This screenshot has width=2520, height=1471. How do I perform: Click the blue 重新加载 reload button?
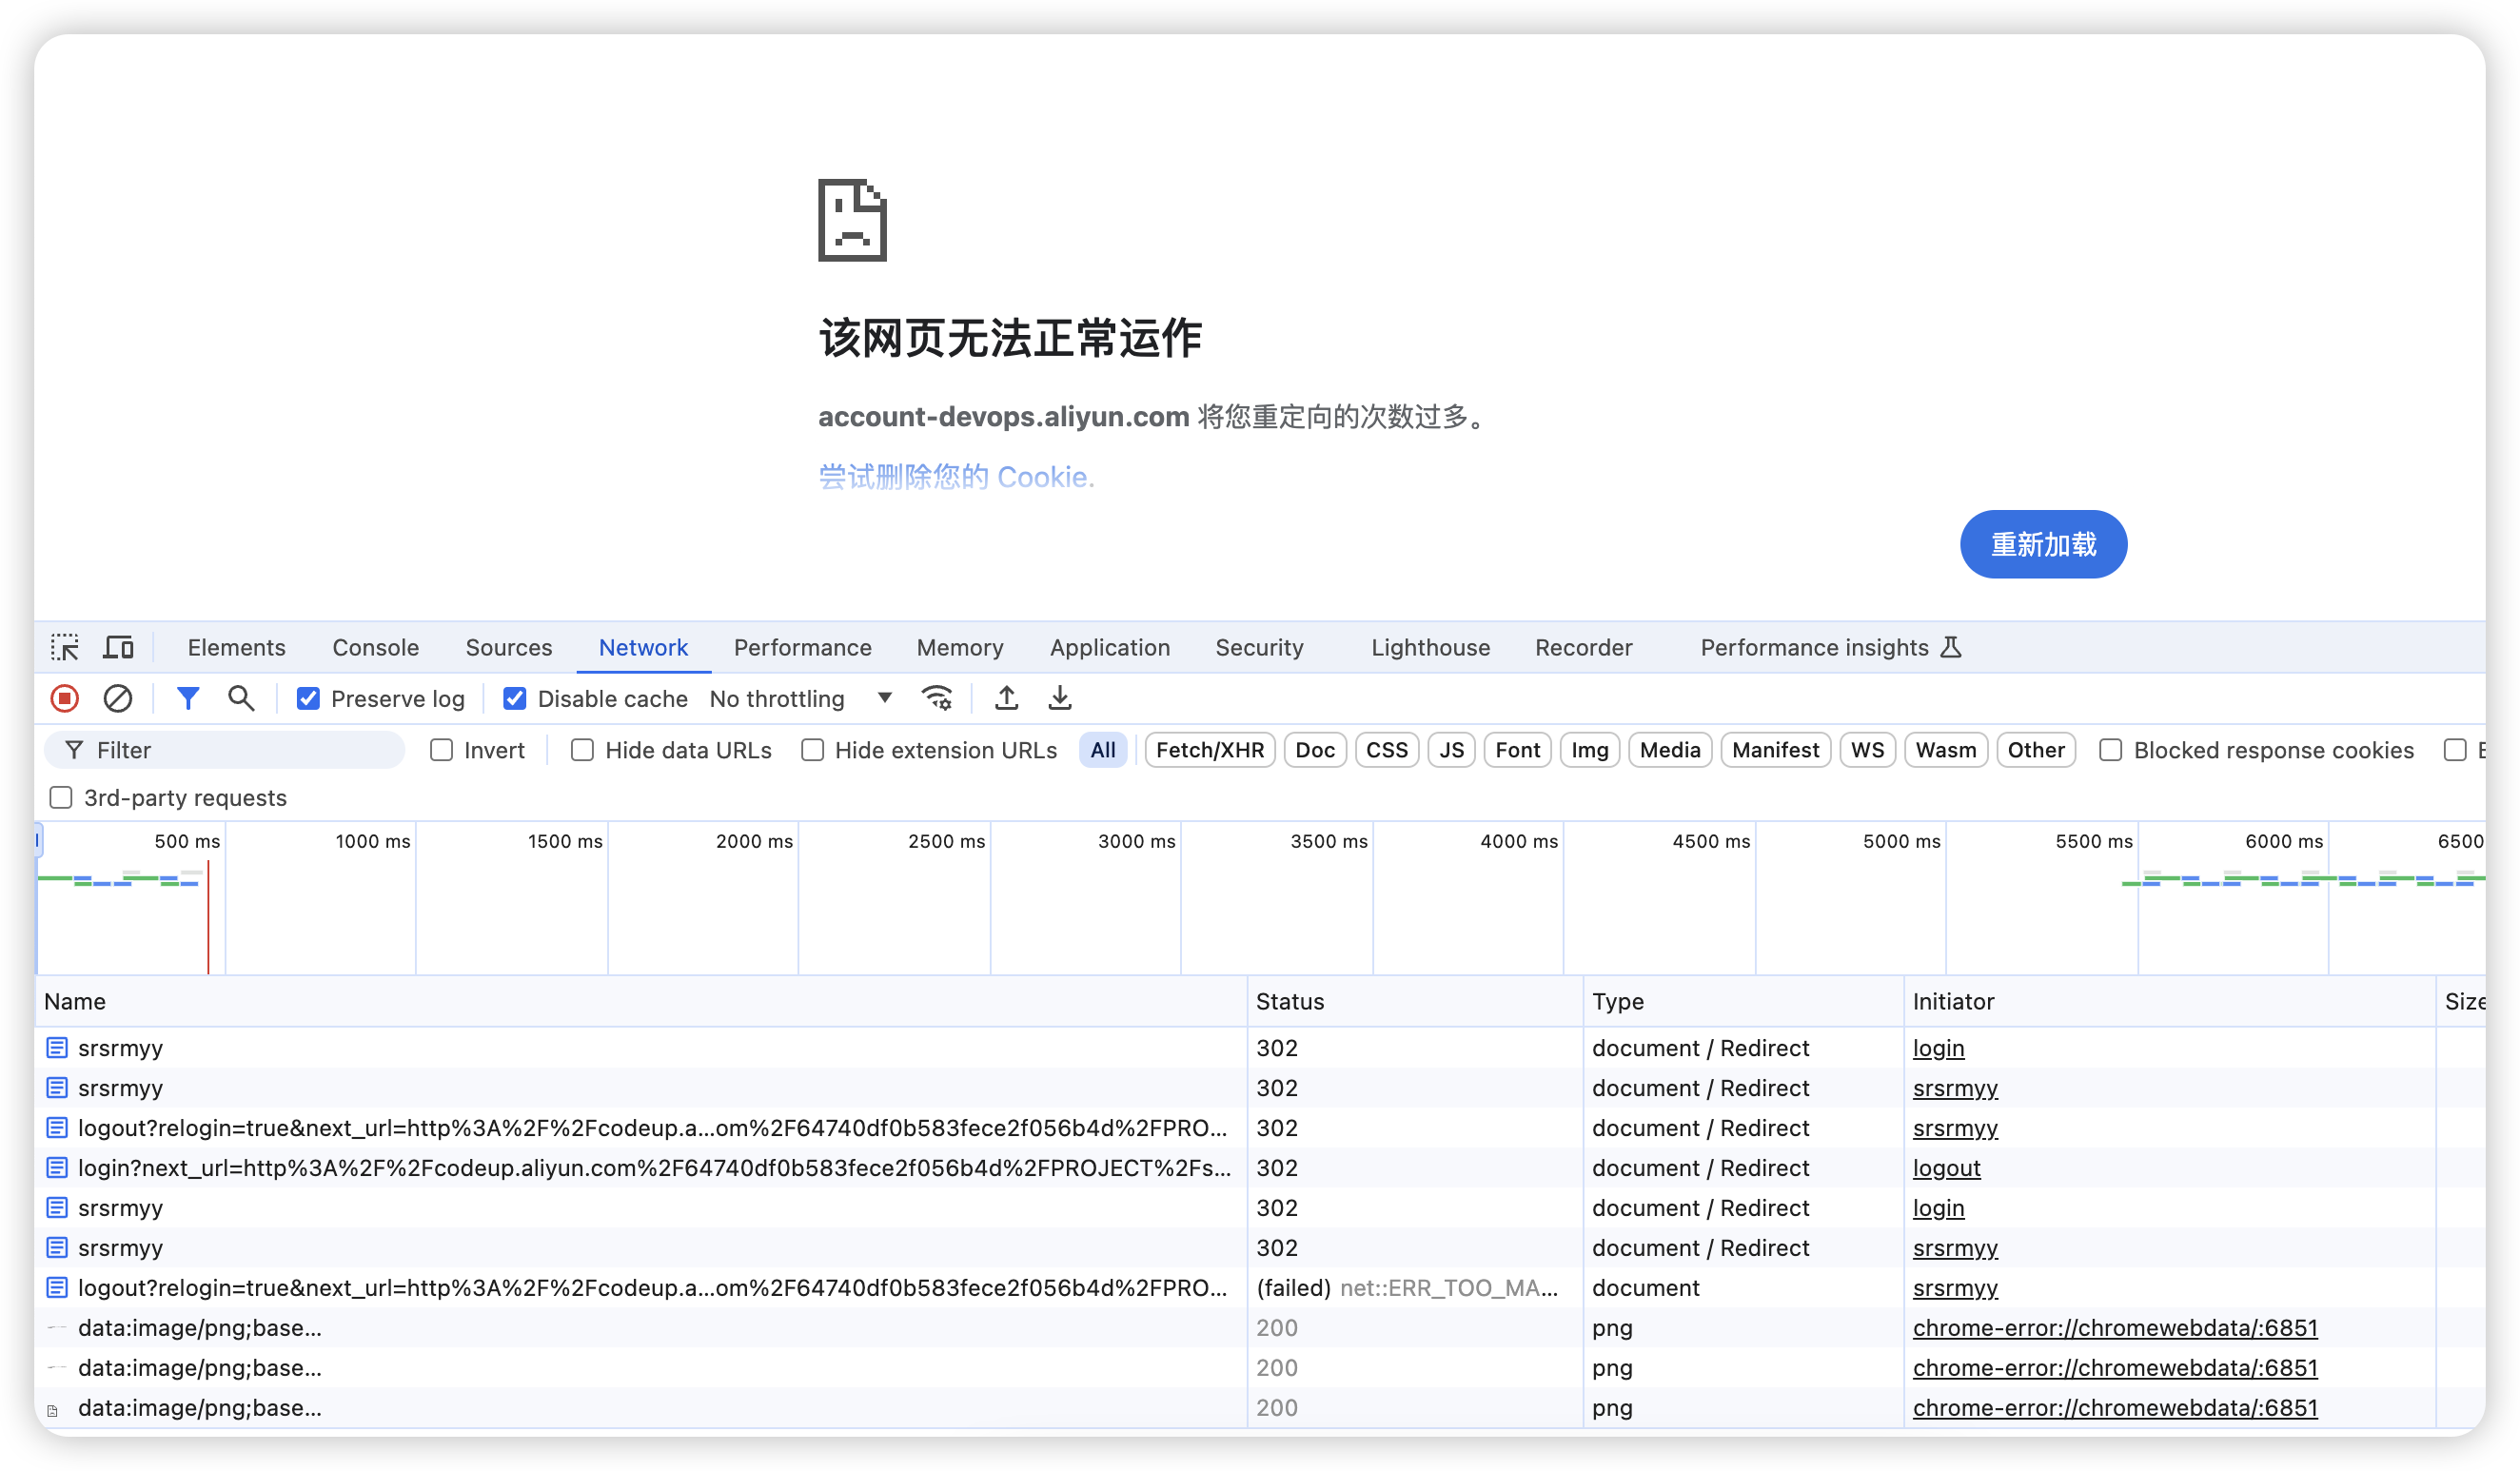pos(2042,545)
